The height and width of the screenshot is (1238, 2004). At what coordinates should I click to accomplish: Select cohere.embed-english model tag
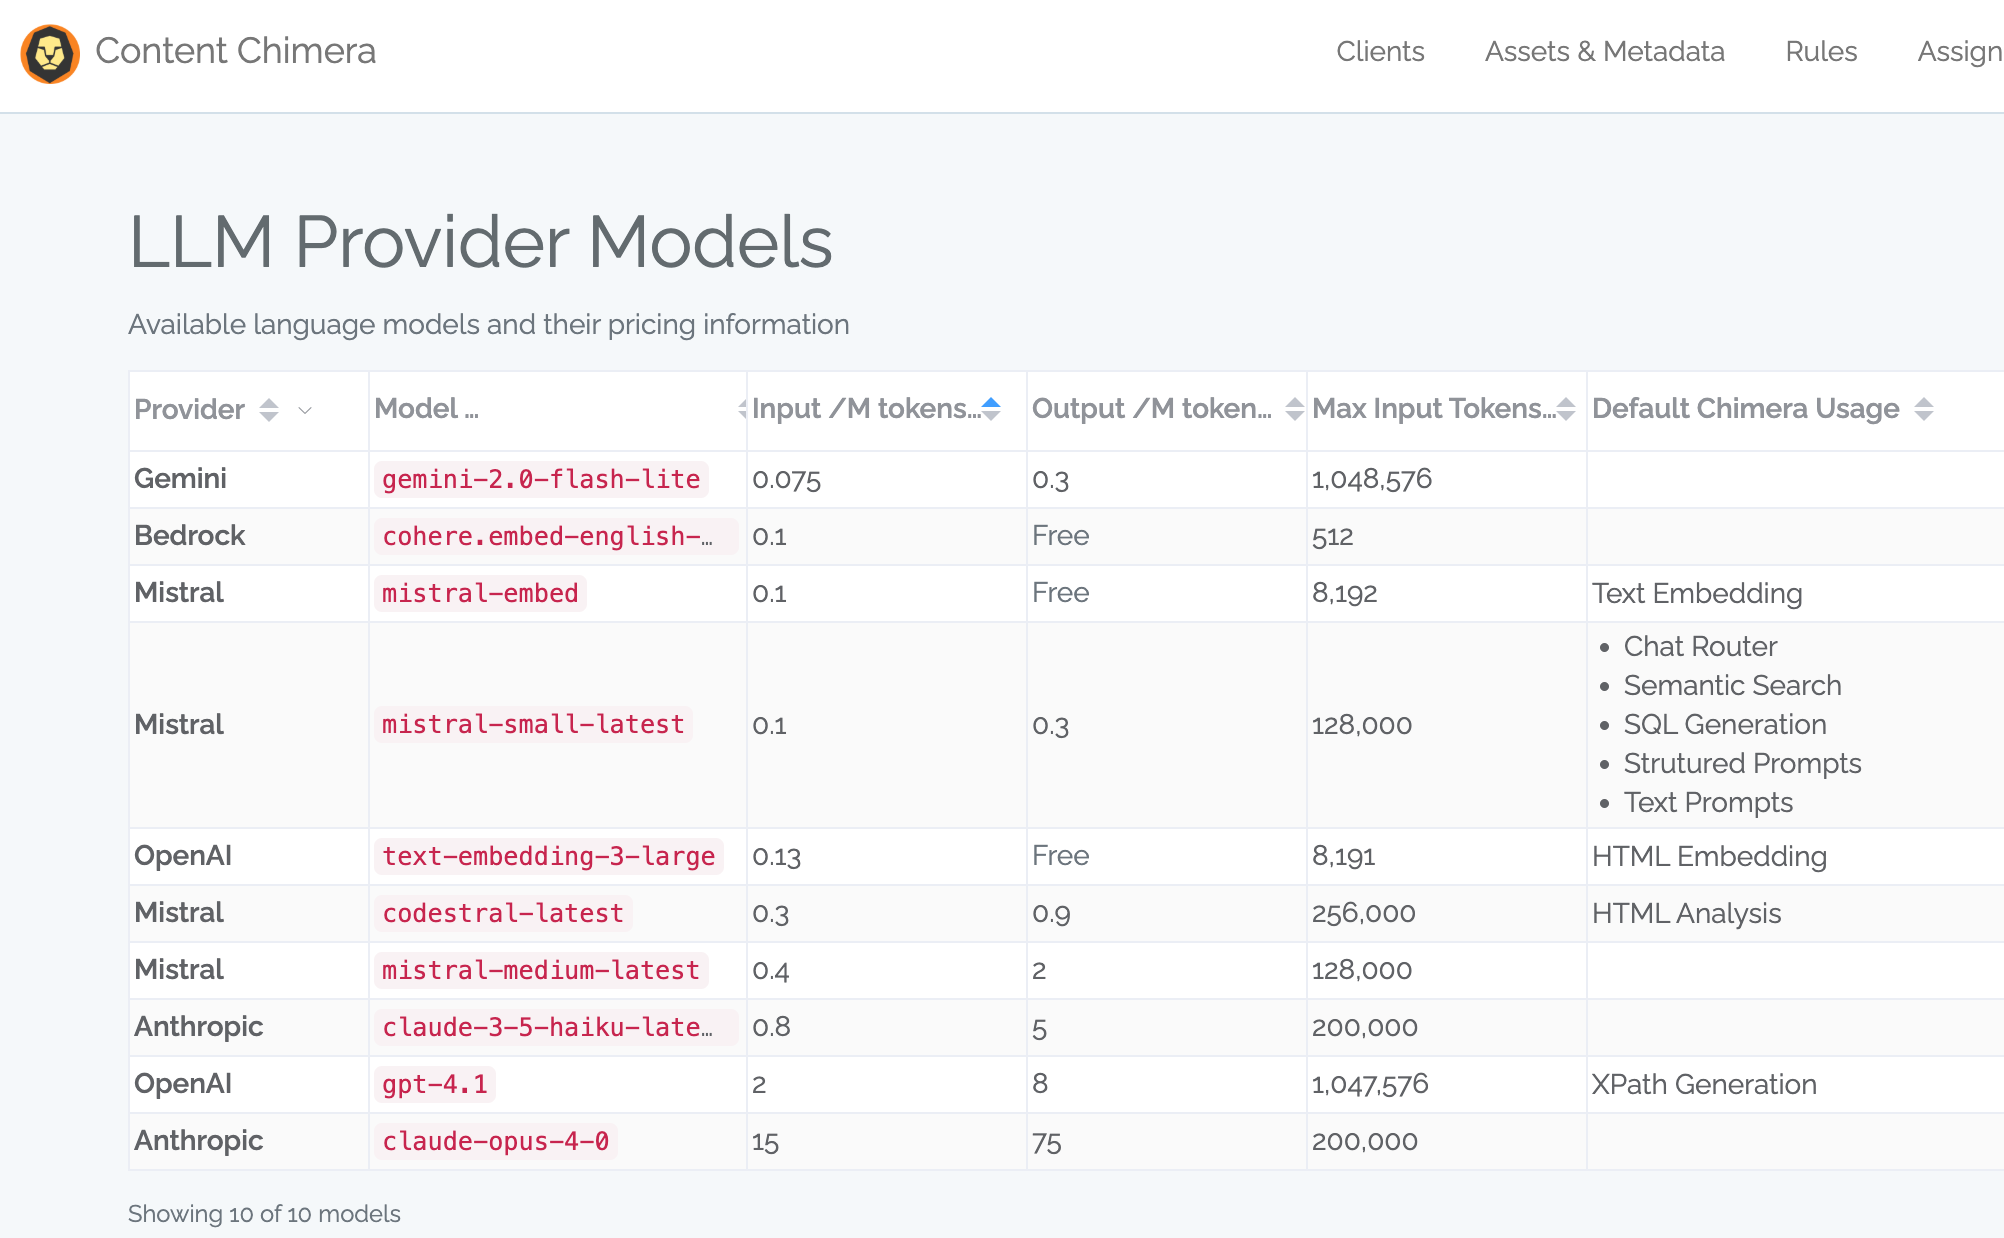click(x=556, y=536)
